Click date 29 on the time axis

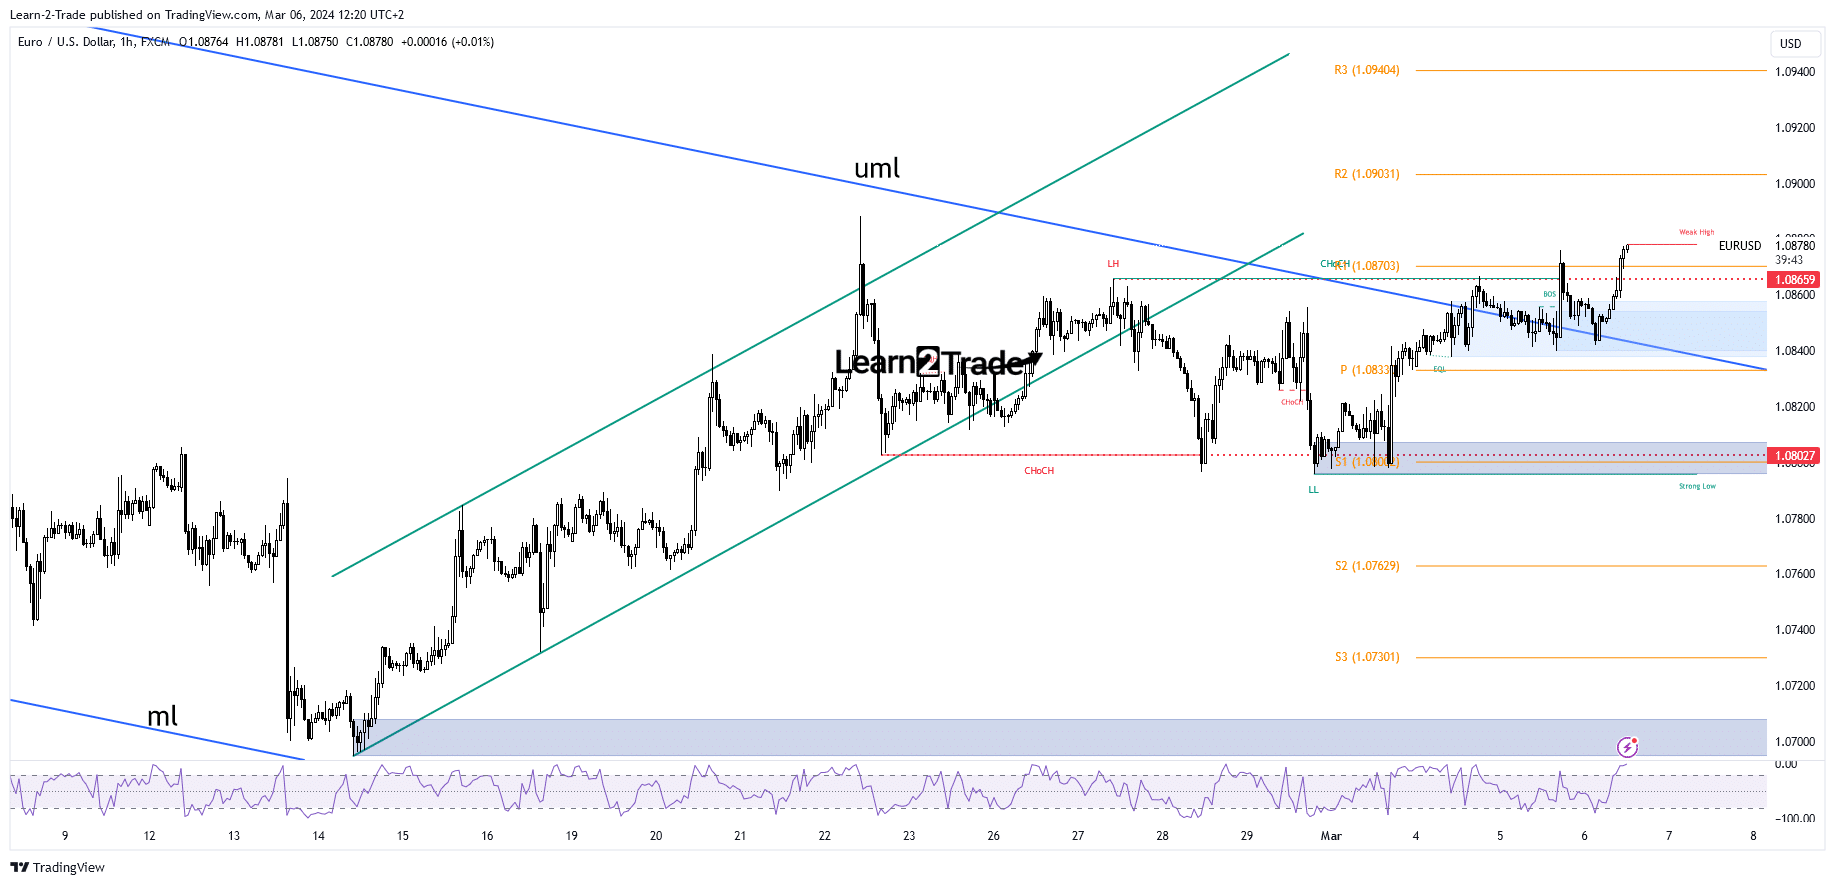[1246, 836]
